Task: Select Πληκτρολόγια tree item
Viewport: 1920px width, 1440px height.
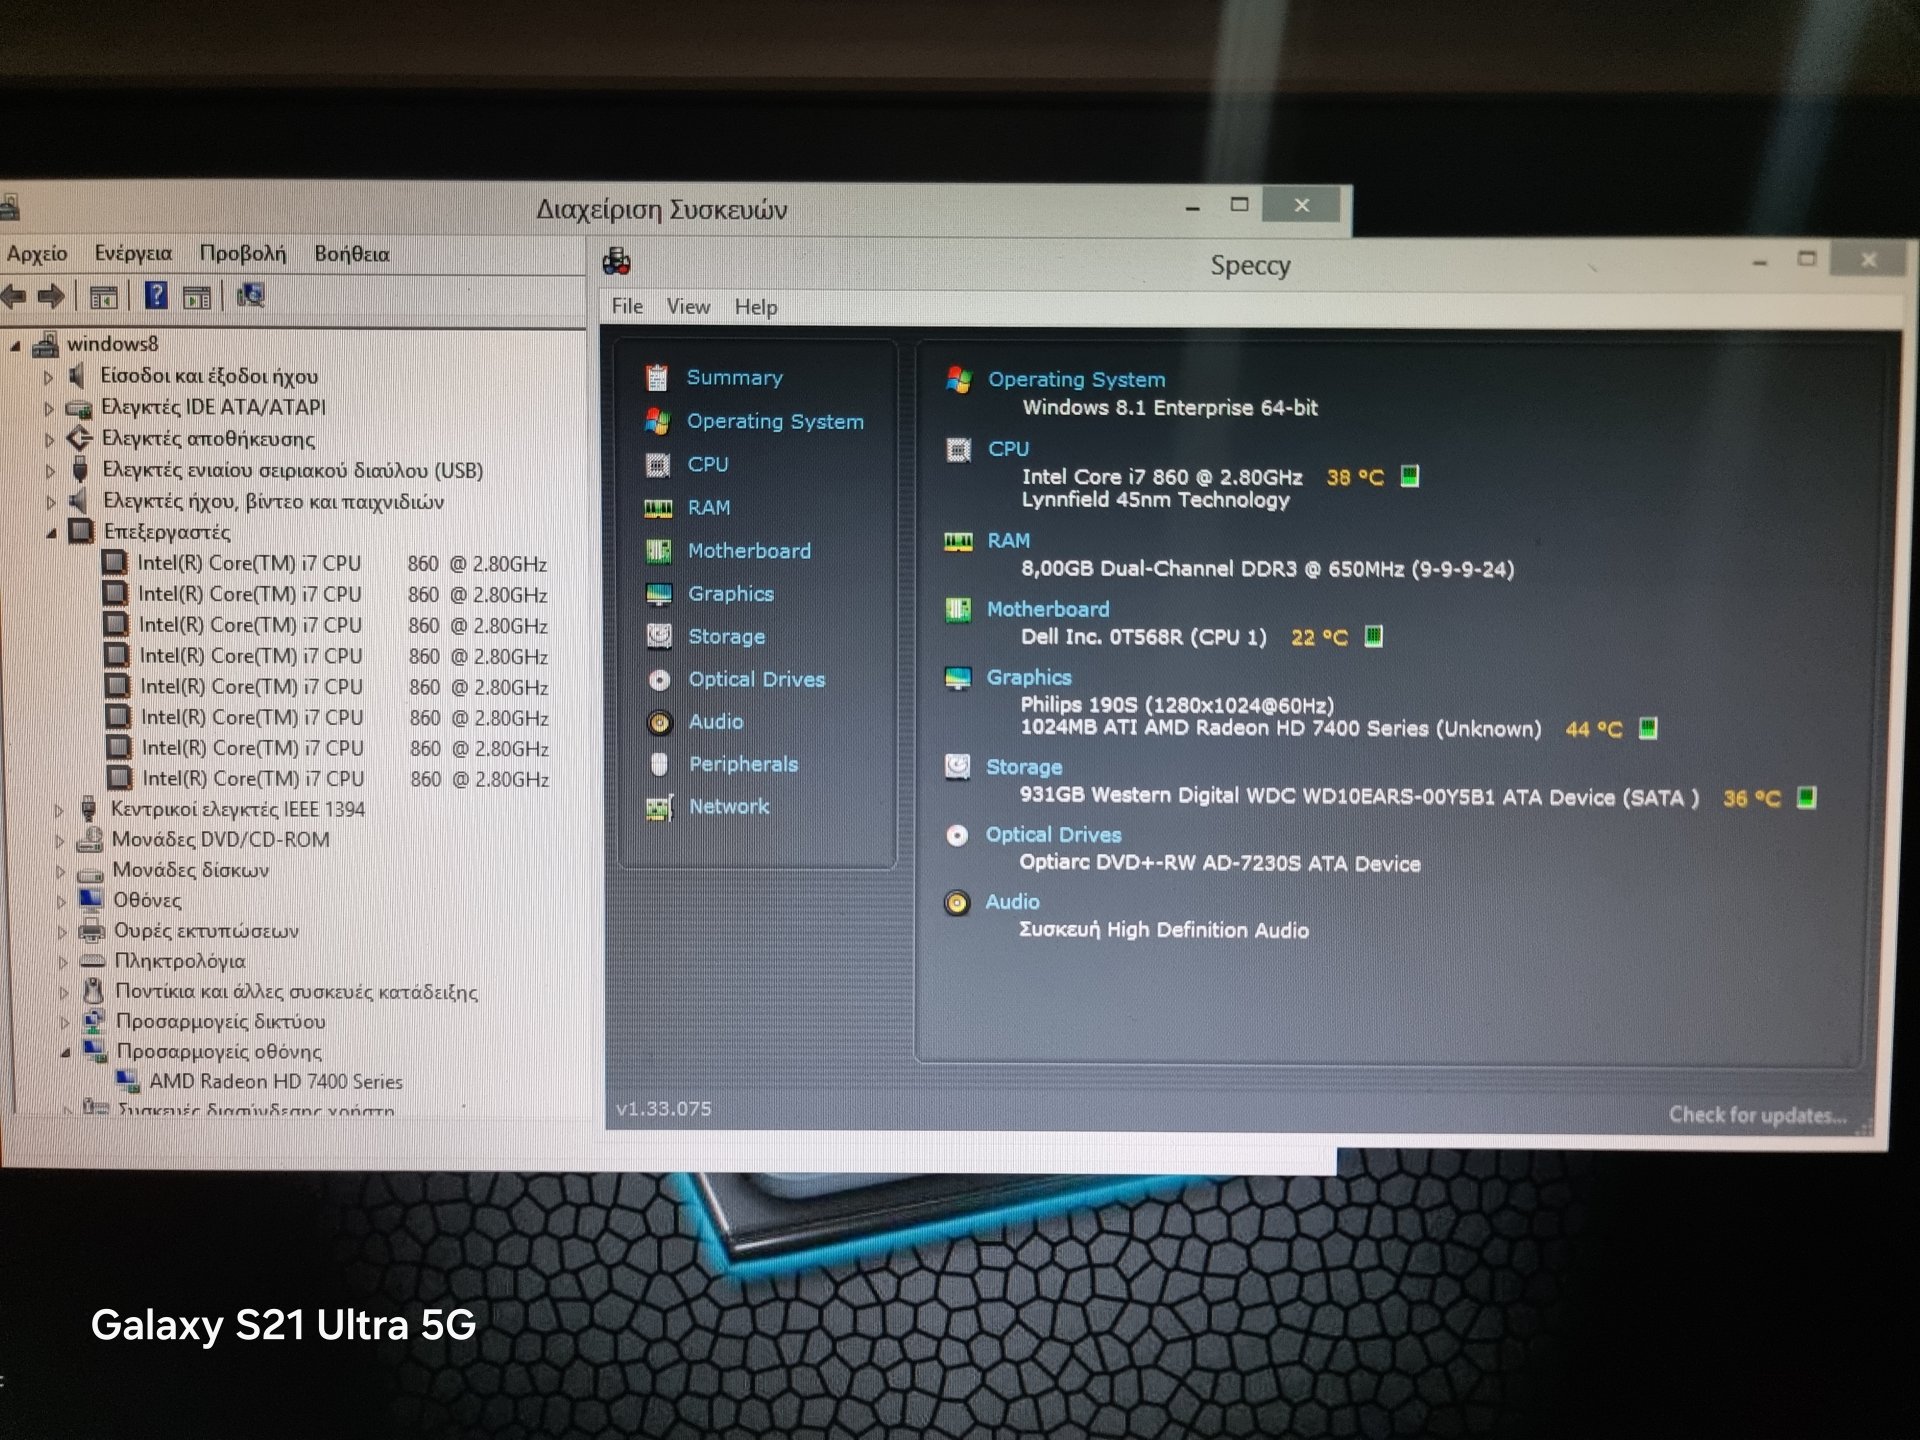Action: 180,961
